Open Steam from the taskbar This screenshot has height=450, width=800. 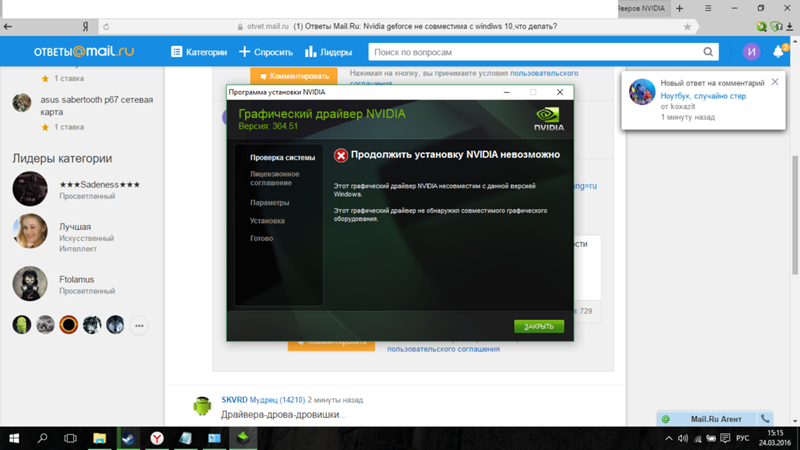128,438
